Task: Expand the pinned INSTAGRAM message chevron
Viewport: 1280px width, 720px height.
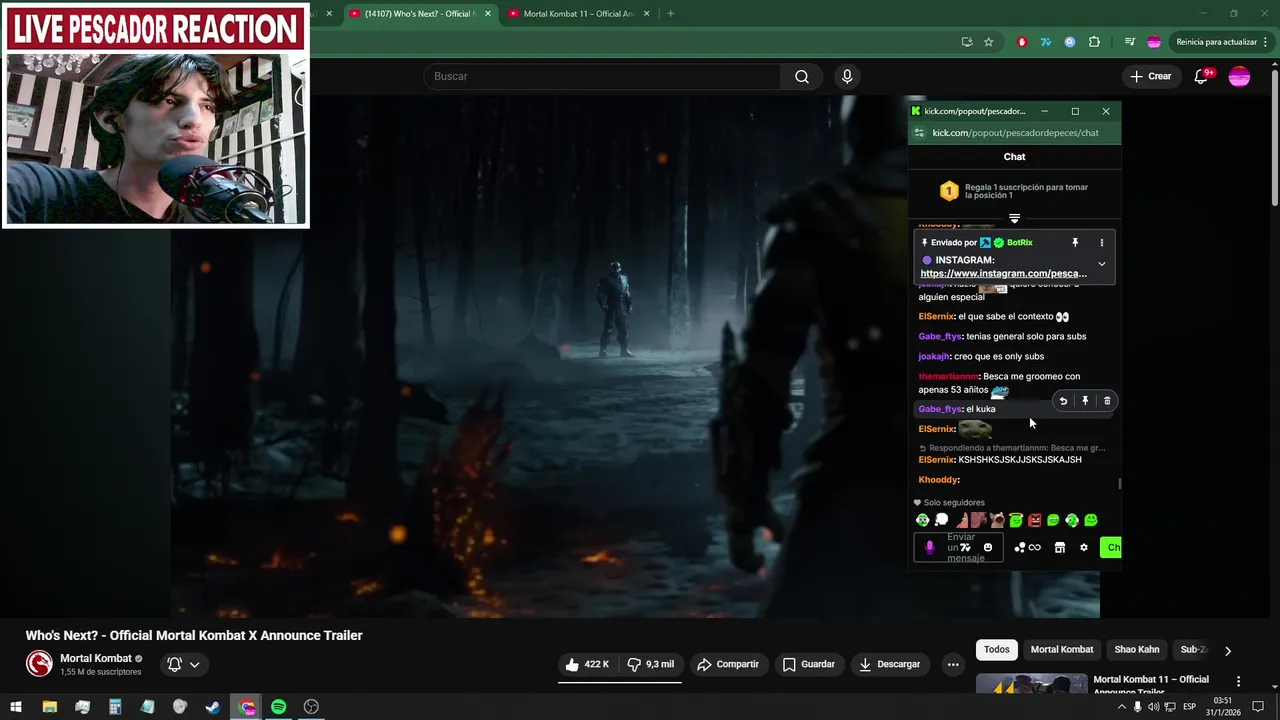Action: 1102,264
